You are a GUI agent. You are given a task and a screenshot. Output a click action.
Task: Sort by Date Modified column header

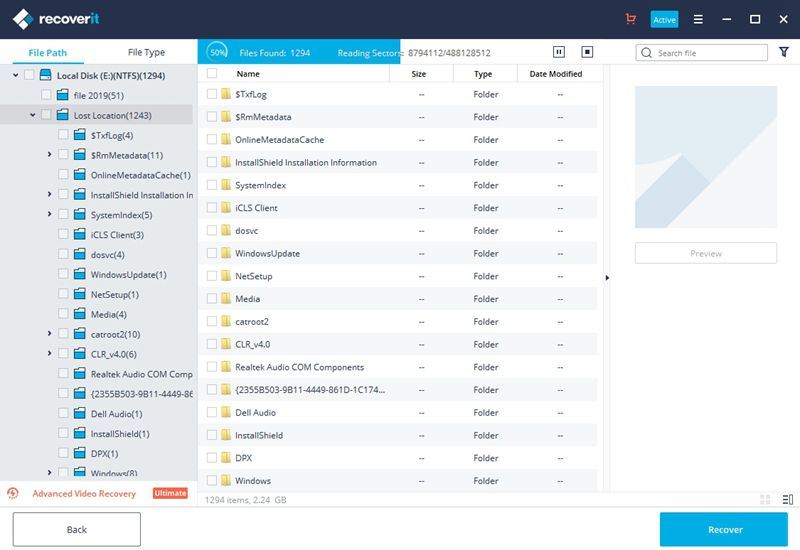556,74
